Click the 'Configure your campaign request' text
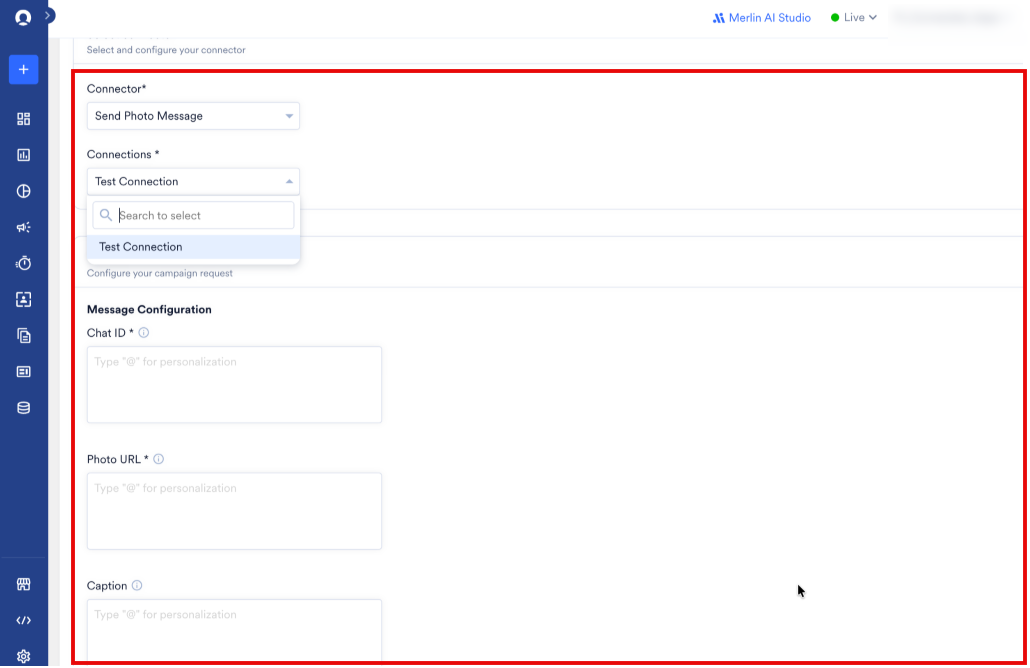The height and width of the screenshot is (668, 1030). (x=160, y=273)
